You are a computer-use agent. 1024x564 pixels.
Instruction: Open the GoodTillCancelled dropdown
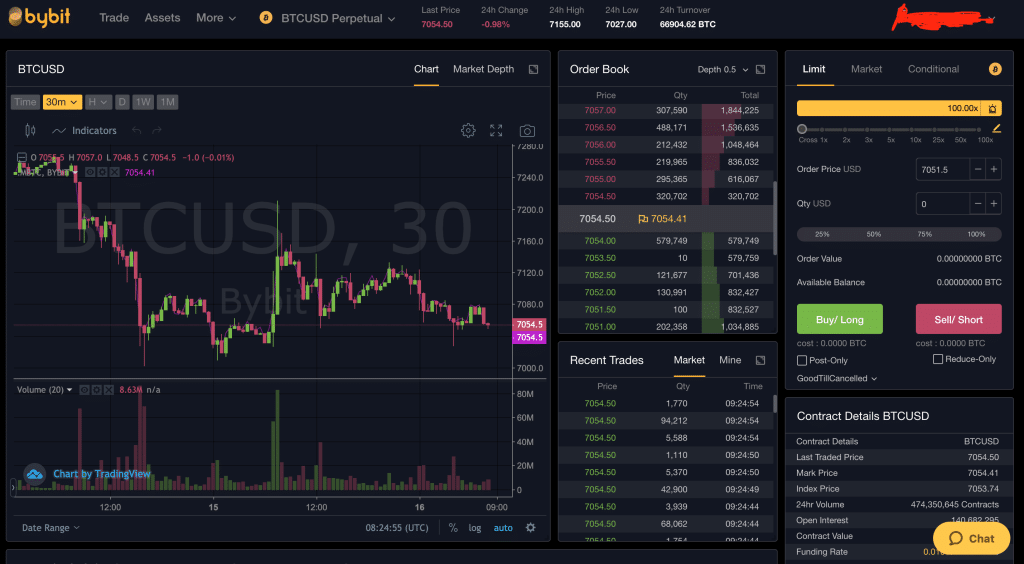pyautogui.click(x=837, y=379)
